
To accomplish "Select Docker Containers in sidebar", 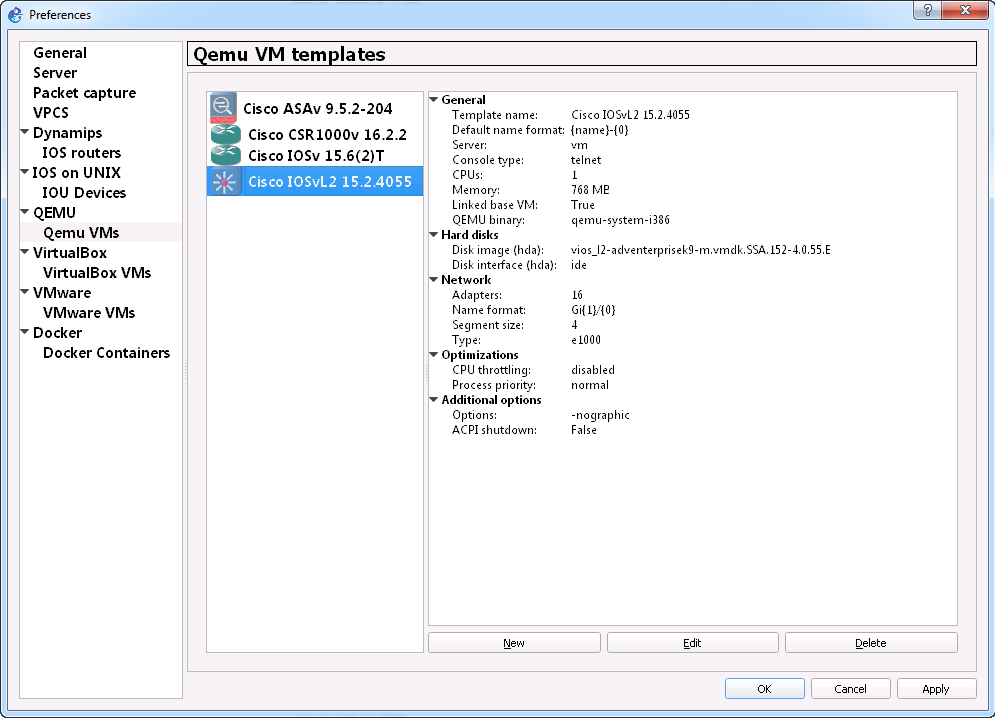I will click(107, 353).
